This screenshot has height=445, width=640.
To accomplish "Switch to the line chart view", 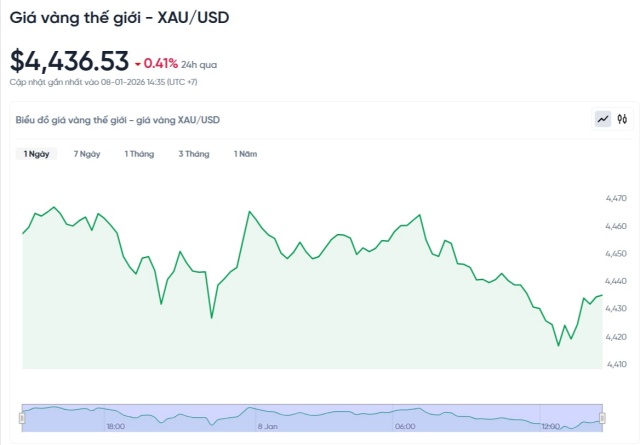I will click(603, 119).
